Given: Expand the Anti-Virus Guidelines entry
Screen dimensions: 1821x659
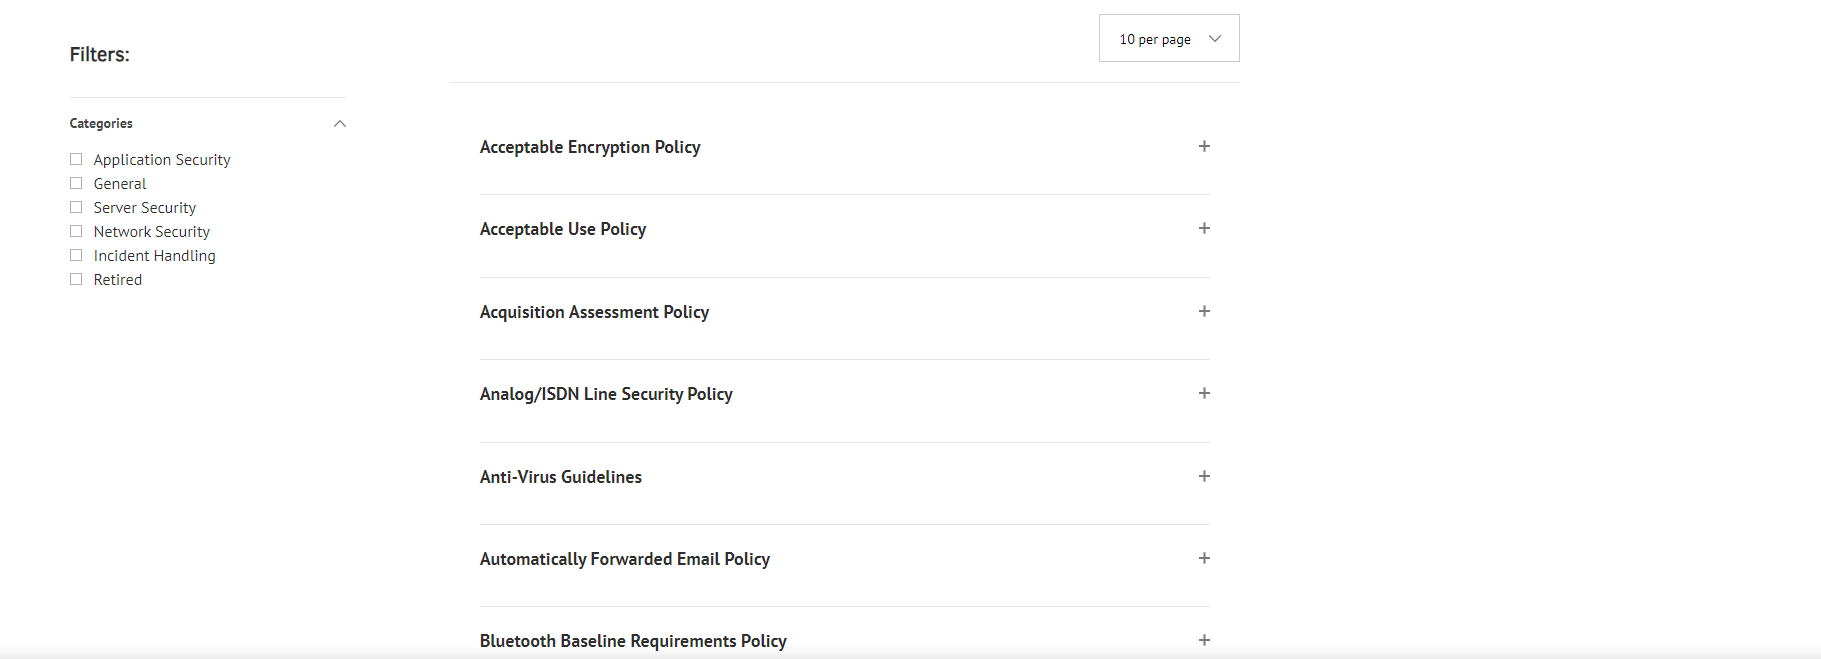Looking at the screenshot, I should point(1204,476).
